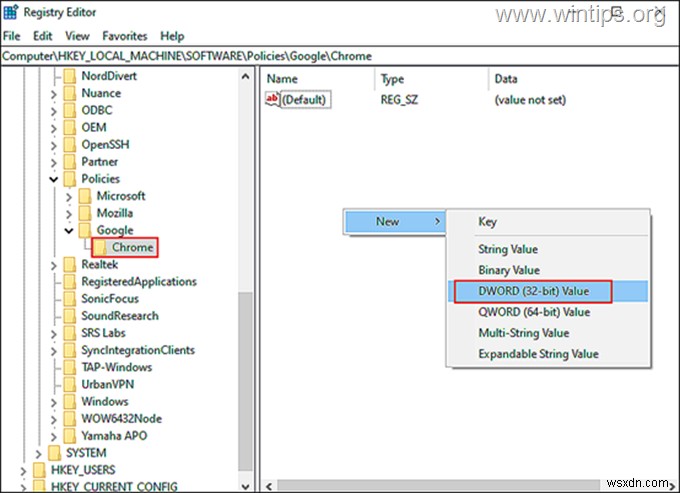Click the SoundResearch folder icon
Viewport: 680px width, 493px height.
(70, 316)
